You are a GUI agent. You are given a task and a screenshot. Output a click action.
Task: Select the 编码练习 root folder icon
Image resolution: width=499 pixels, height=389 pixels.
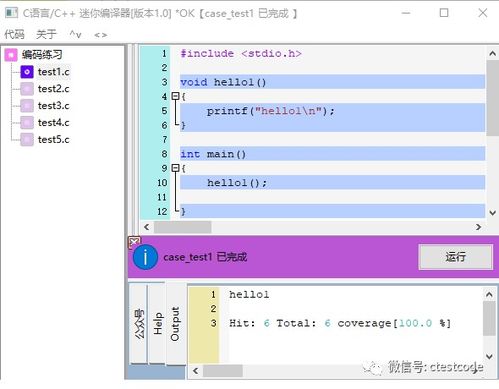(11, 55)
